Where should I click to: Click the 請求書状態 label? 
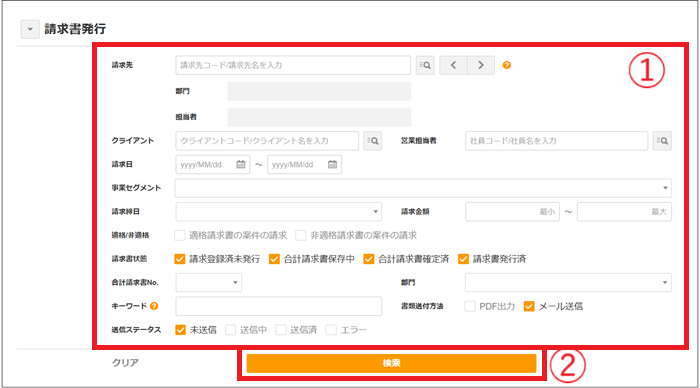click(x=129, y=259)
